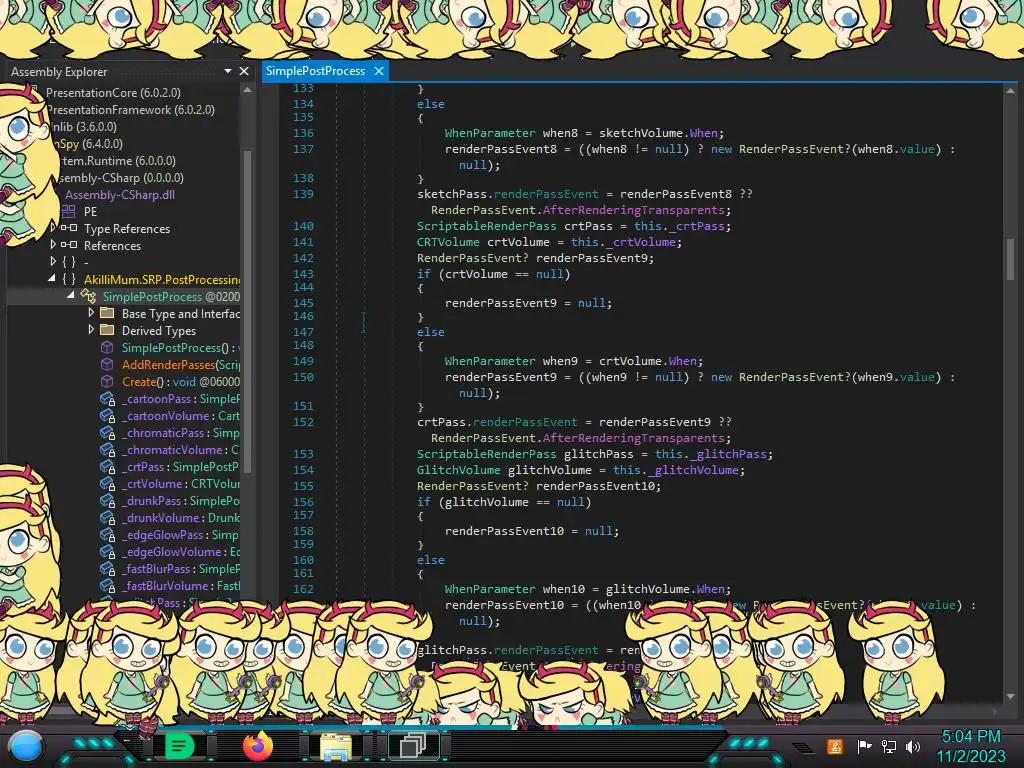1024x768 pixels.
Task: Close the SimplePostProcess tab
Action: [x=379, y=71]
